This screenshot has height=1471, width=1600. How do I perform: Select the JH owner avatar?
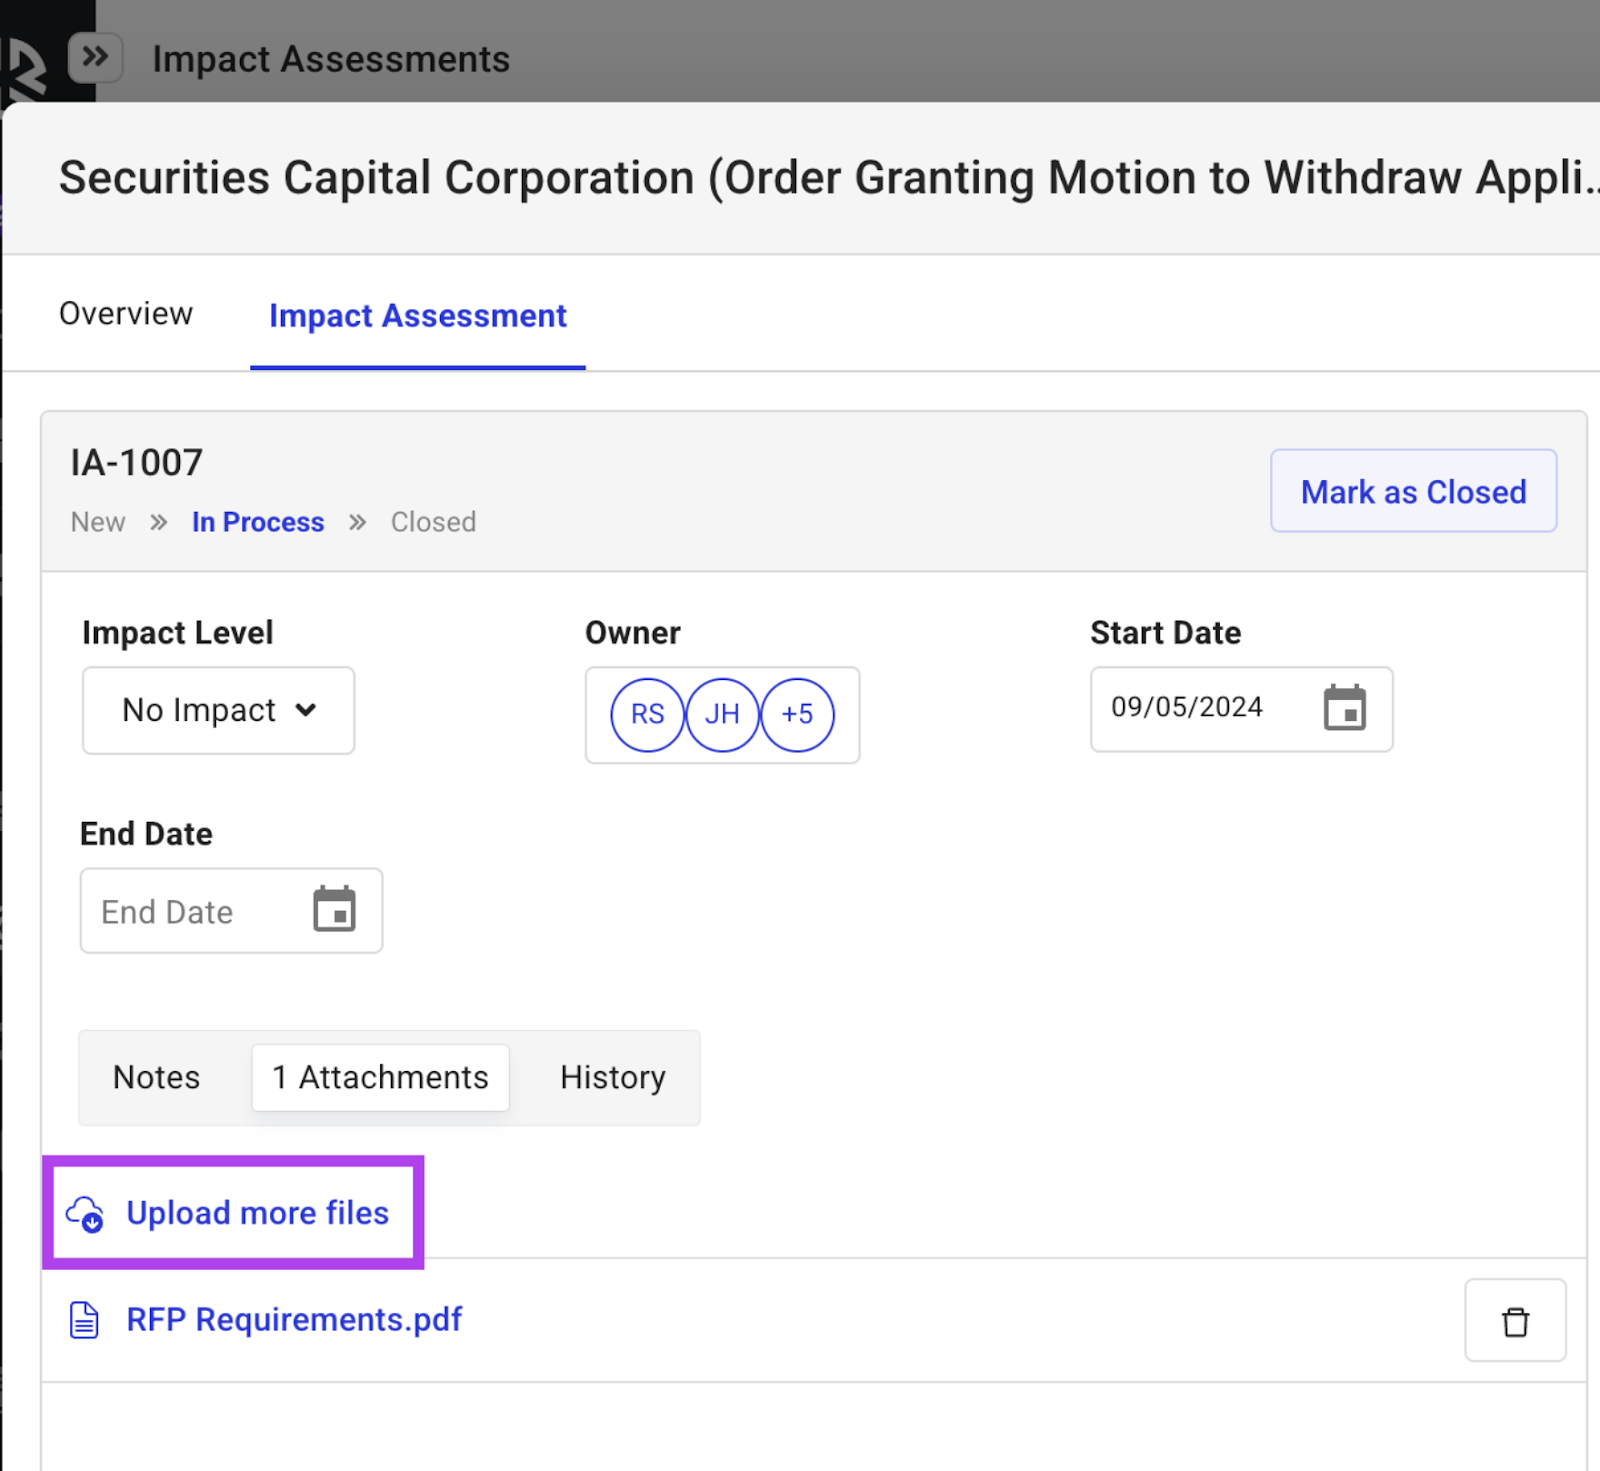coord(722,714)
